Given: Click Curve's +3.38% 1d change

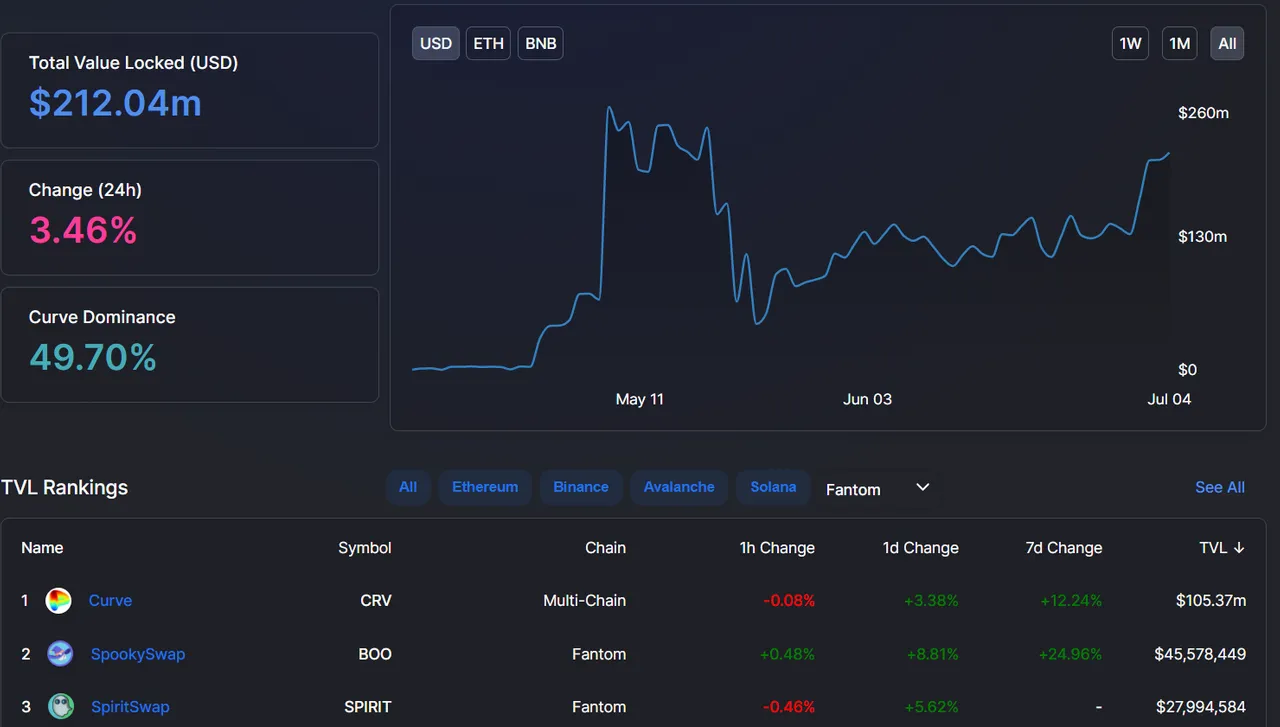Looking at the screenshot, I should (931, 601).
